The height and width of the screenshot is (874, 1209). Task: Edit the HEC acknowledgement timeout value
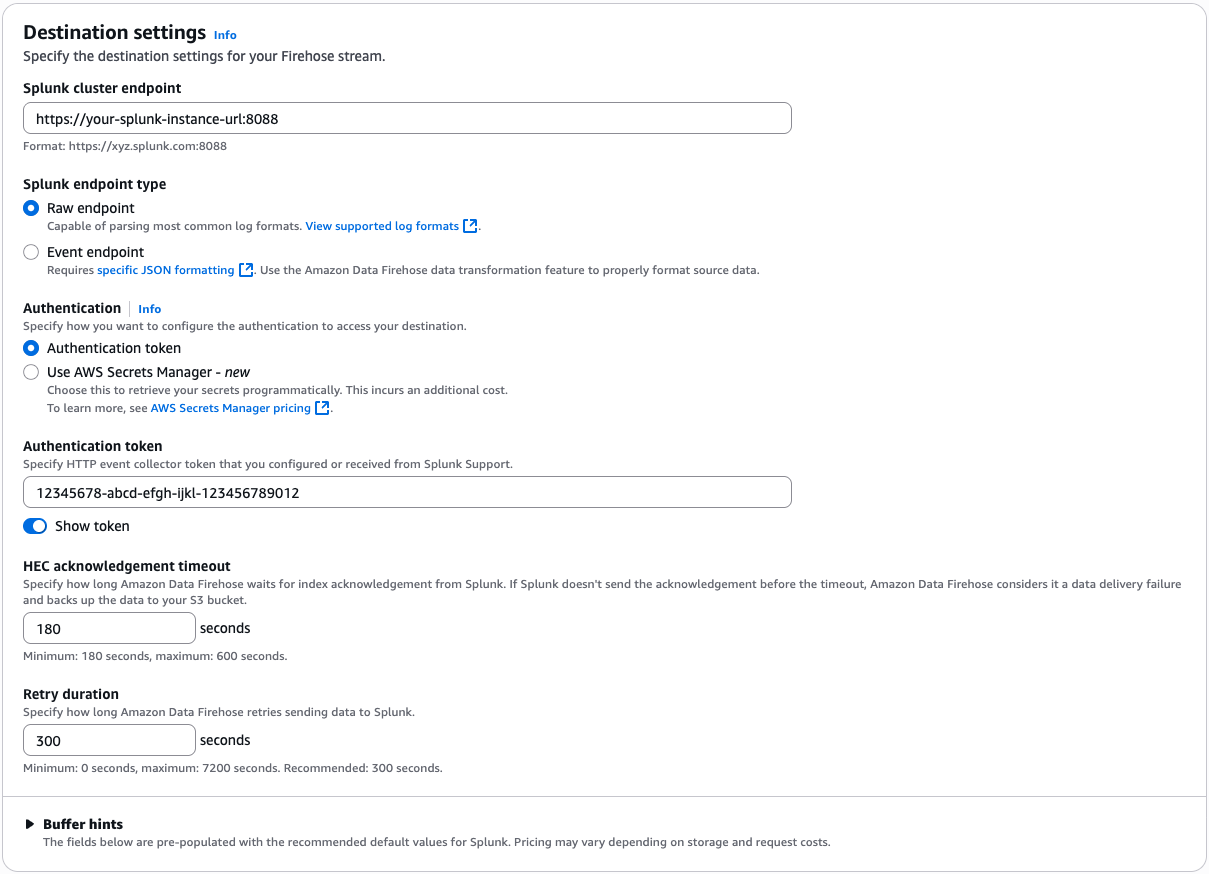click(x=108, y=627)
